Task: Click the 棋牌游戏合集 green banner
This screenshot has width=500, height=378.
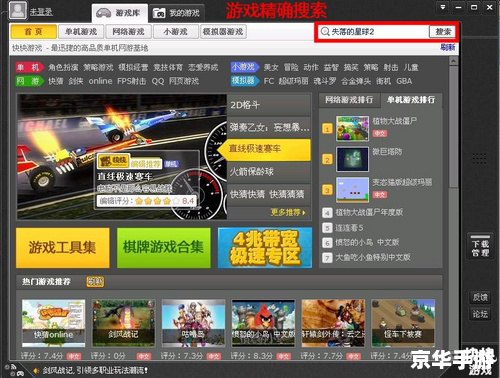Action: point(164,248)
